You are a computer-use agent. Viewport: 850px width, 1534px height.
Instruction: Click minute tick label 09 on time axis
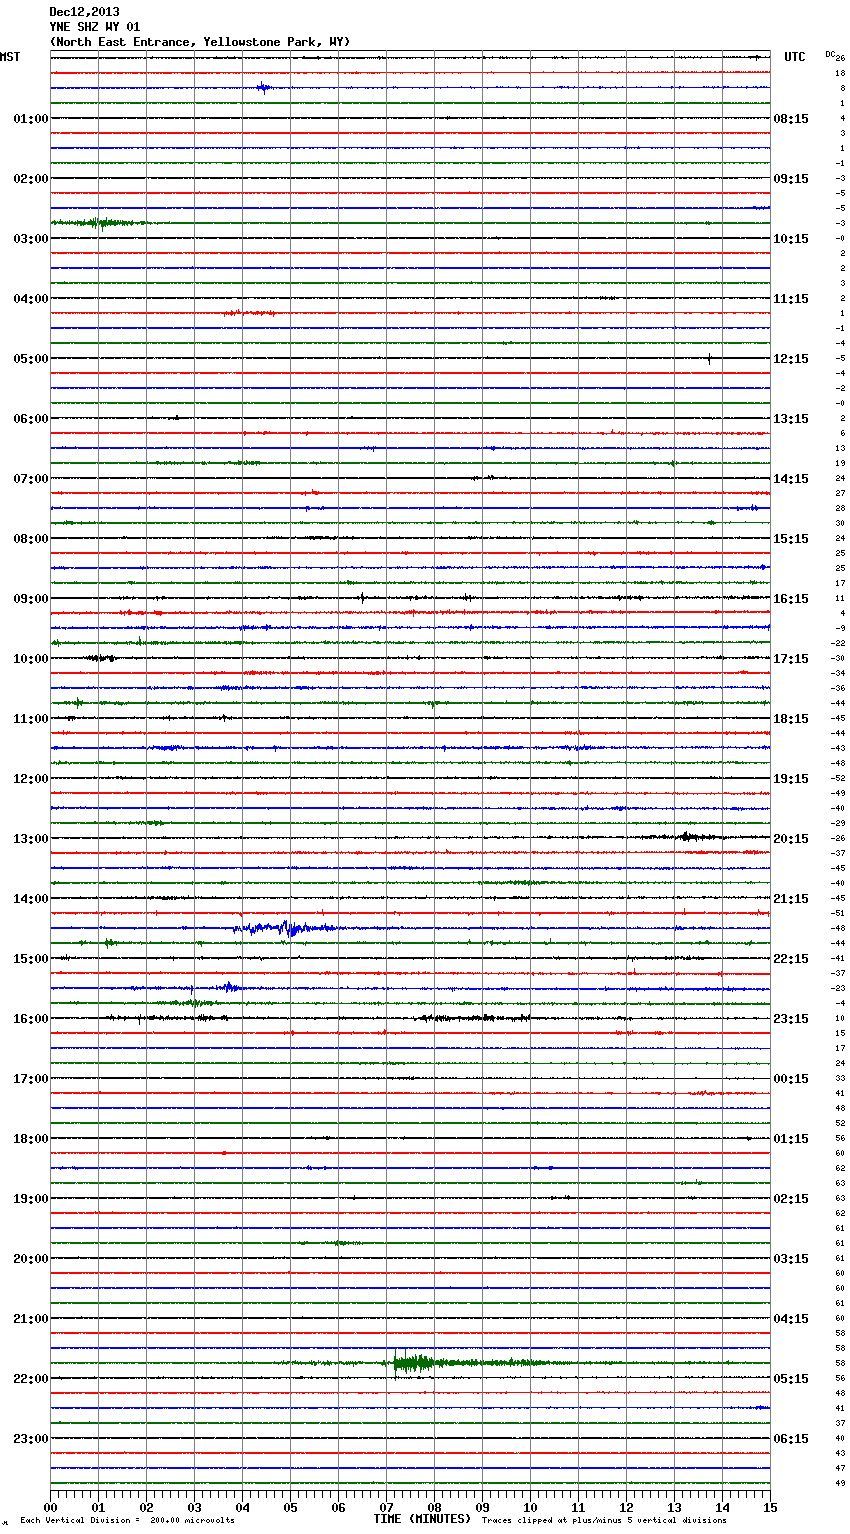pos(482,1507)
